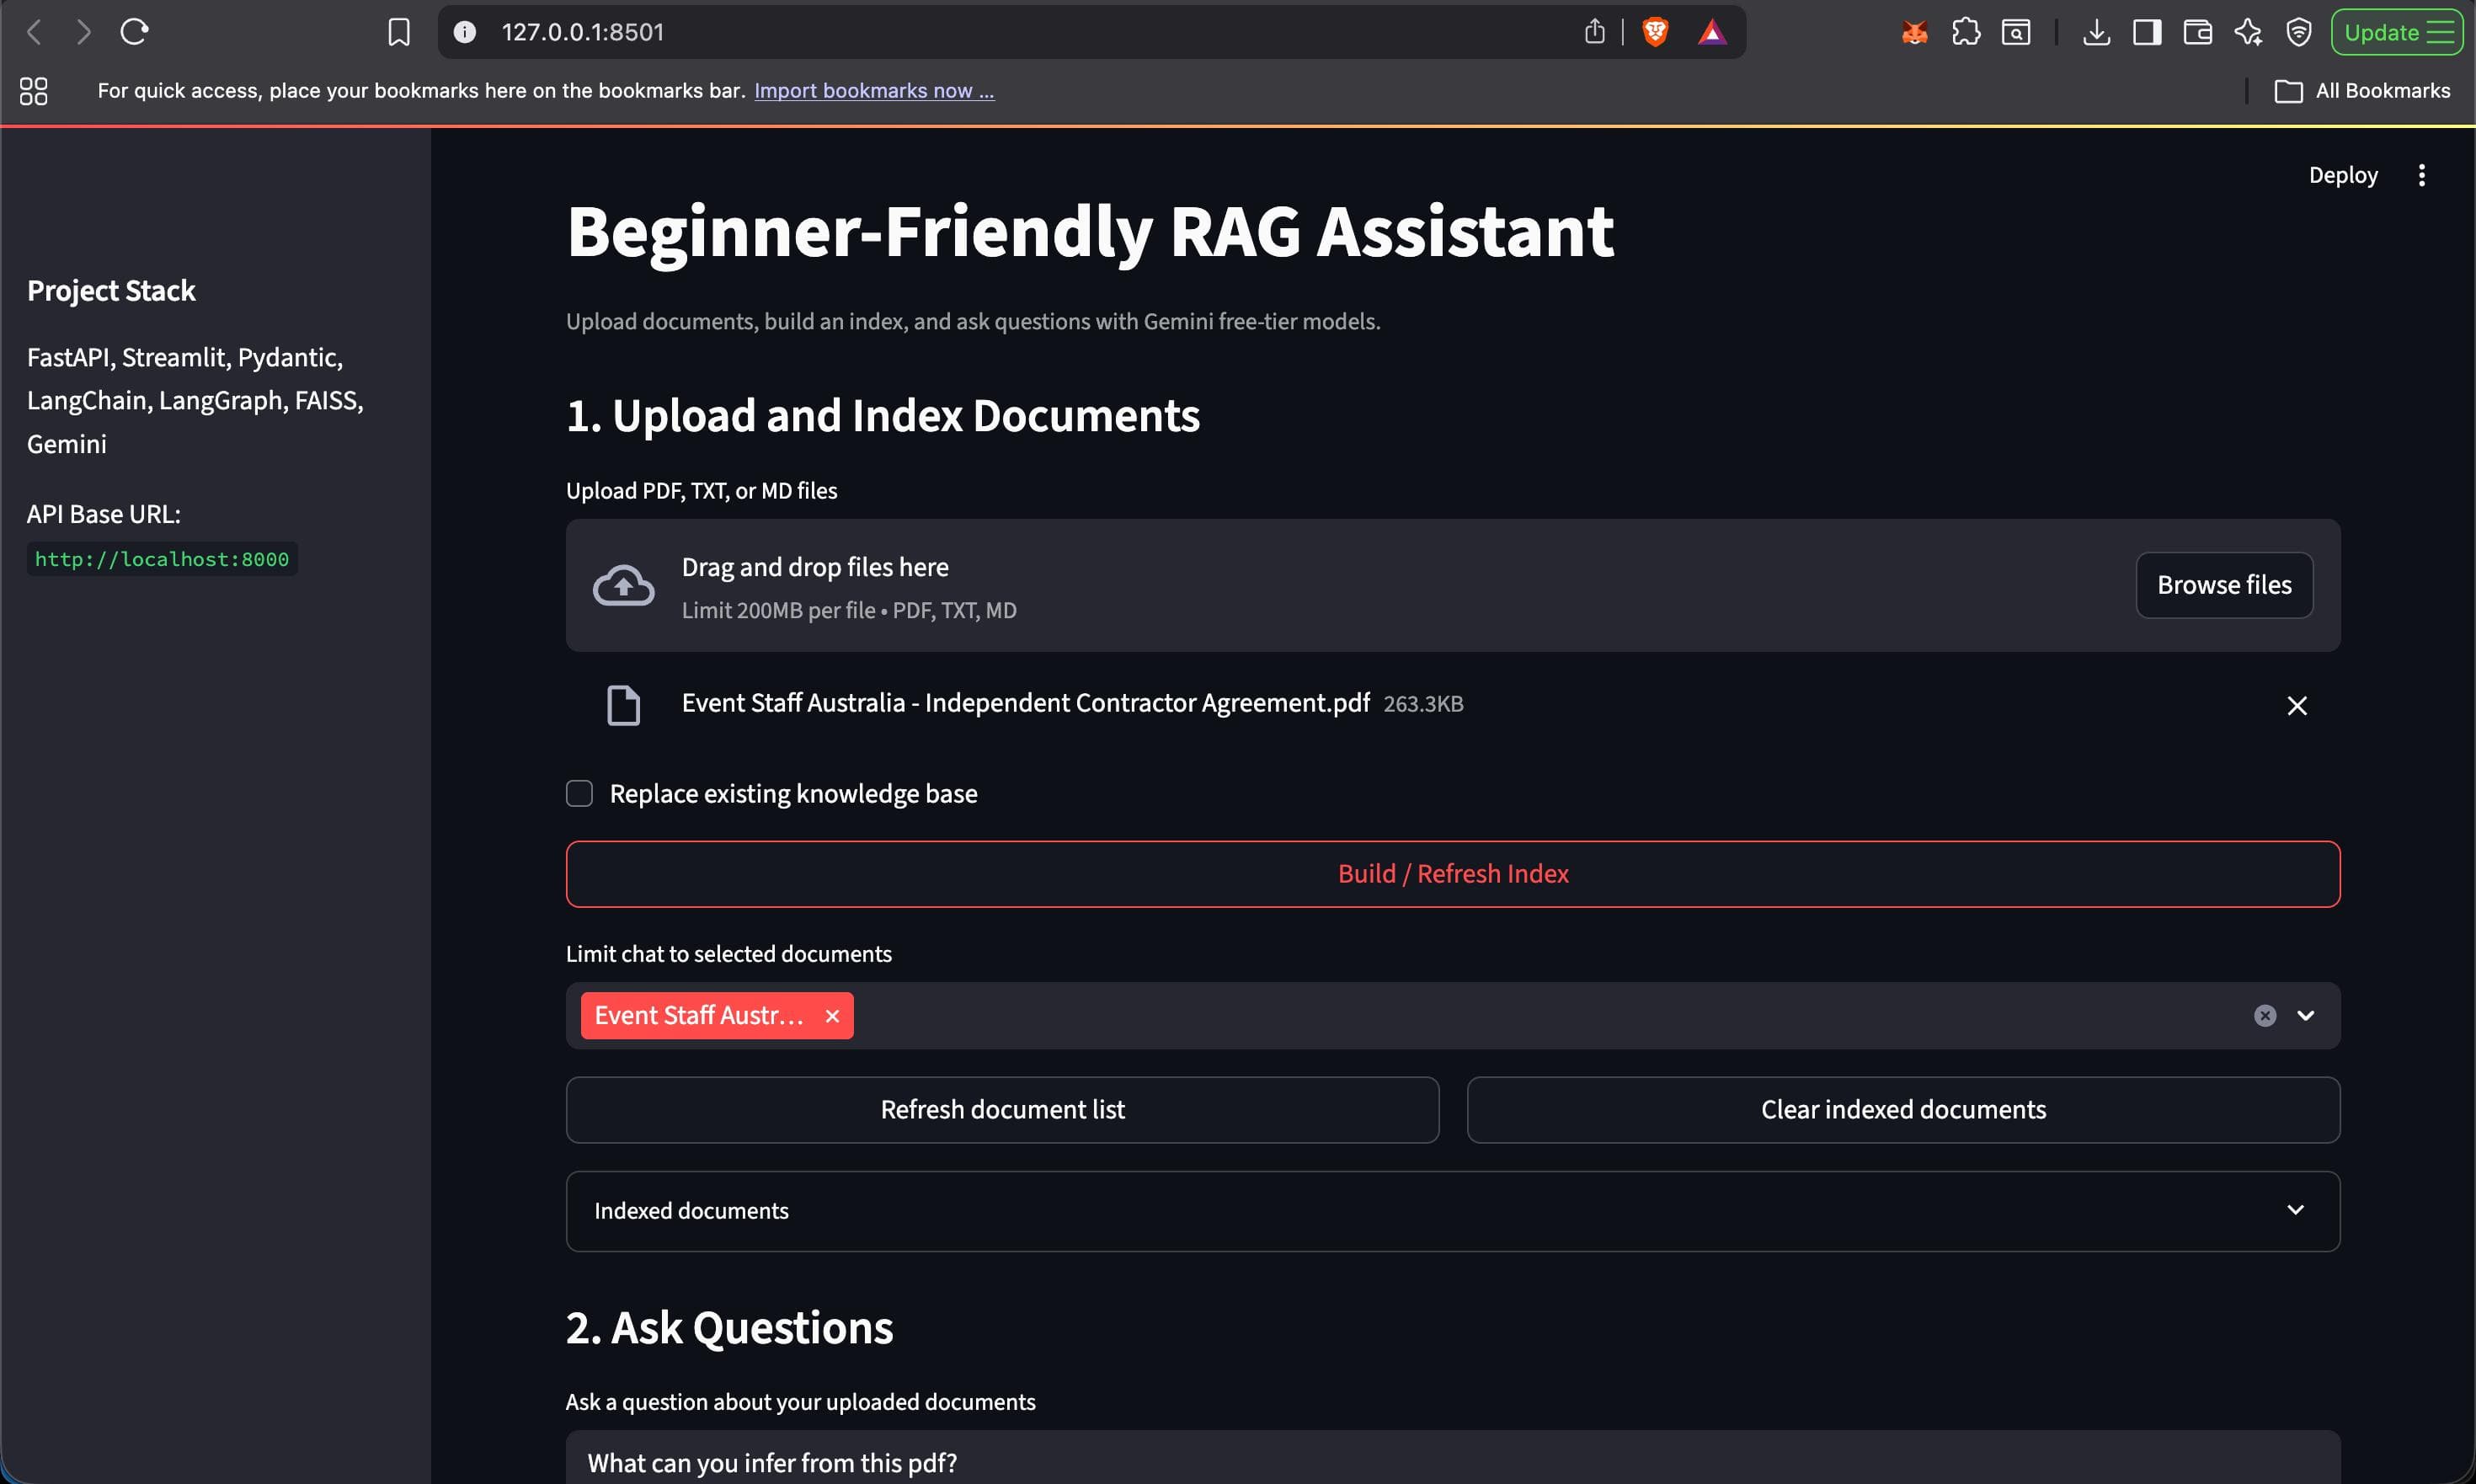Screen dimensions: 2476x1484
Task: Click the Event Staff Austr… chip label
Action: tap(699, 1016)
